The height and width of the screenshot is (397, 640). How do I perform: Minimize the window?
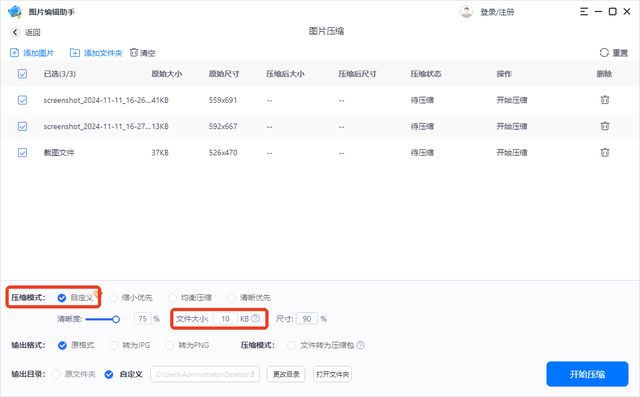[x=598, y=12]
